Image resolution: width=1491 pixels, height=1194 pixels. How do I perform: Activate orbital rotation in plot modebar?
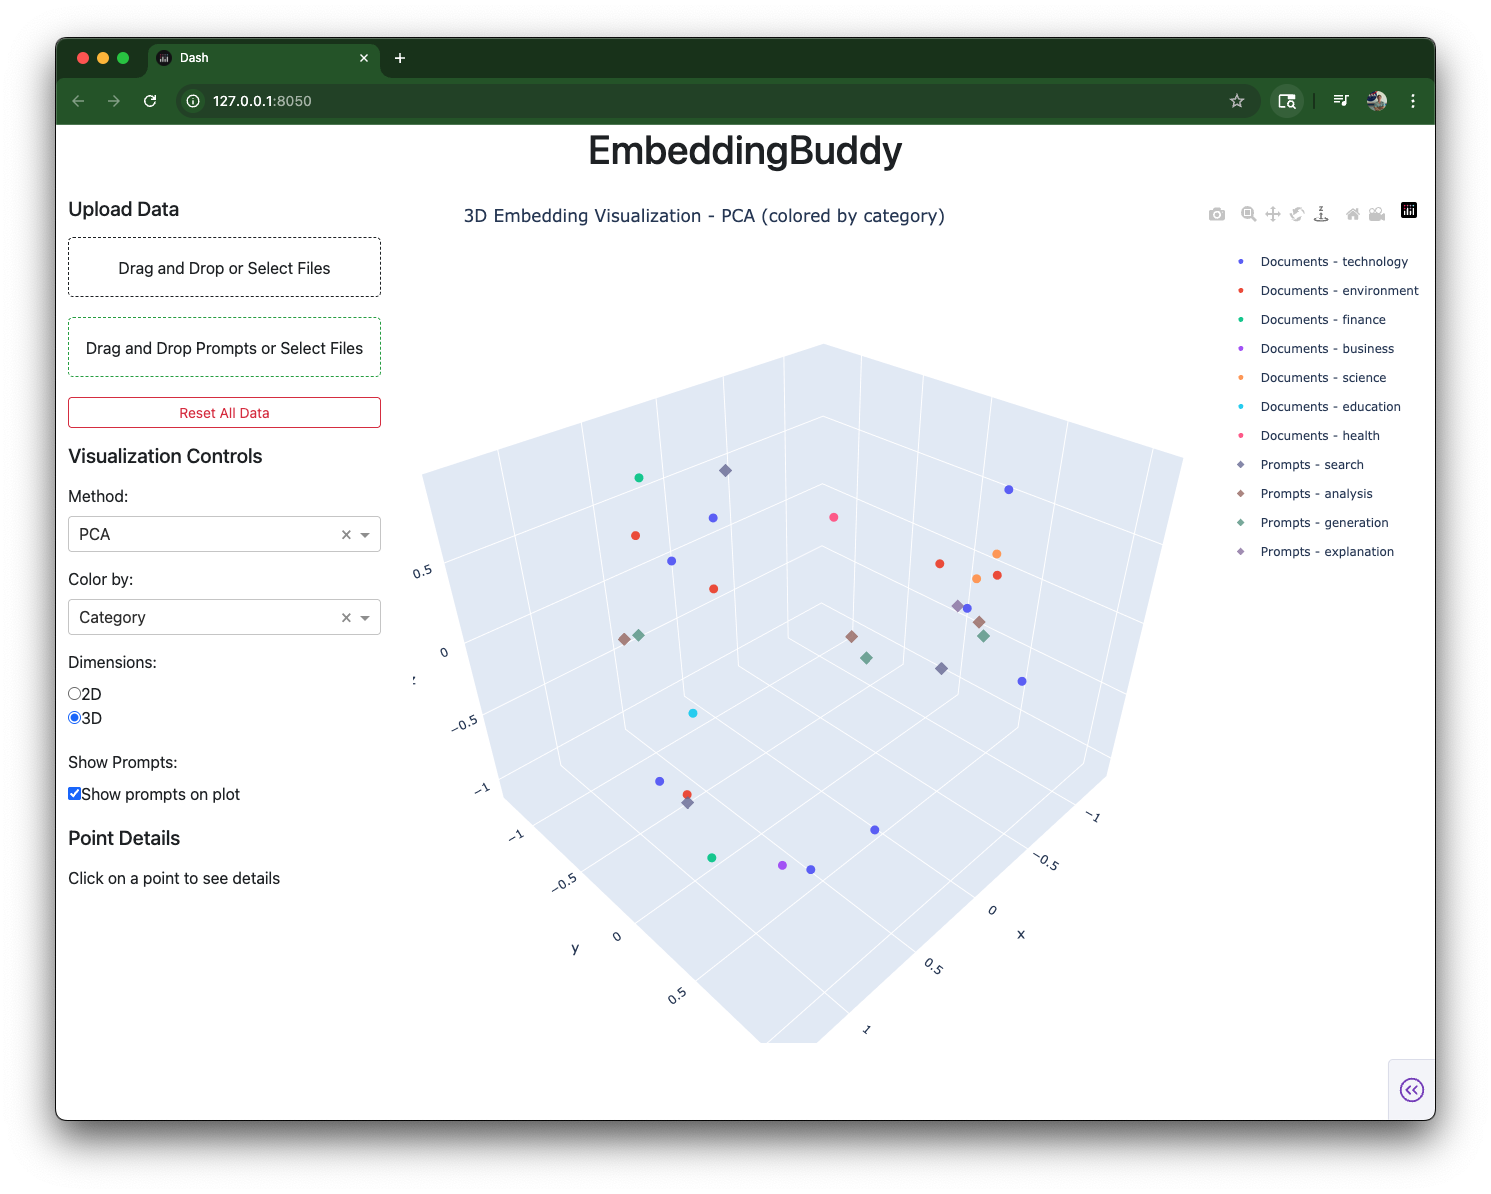pyautogui.click(x=1297, y=214)
